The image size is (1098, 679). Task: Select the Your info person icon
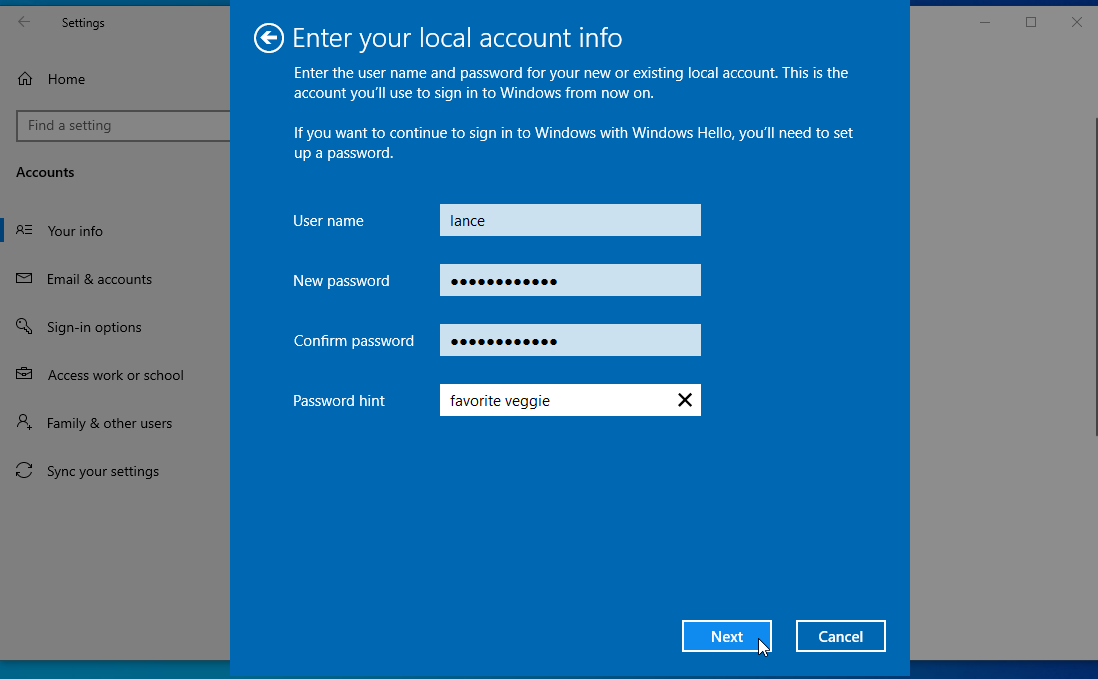[x=25, y=230]
